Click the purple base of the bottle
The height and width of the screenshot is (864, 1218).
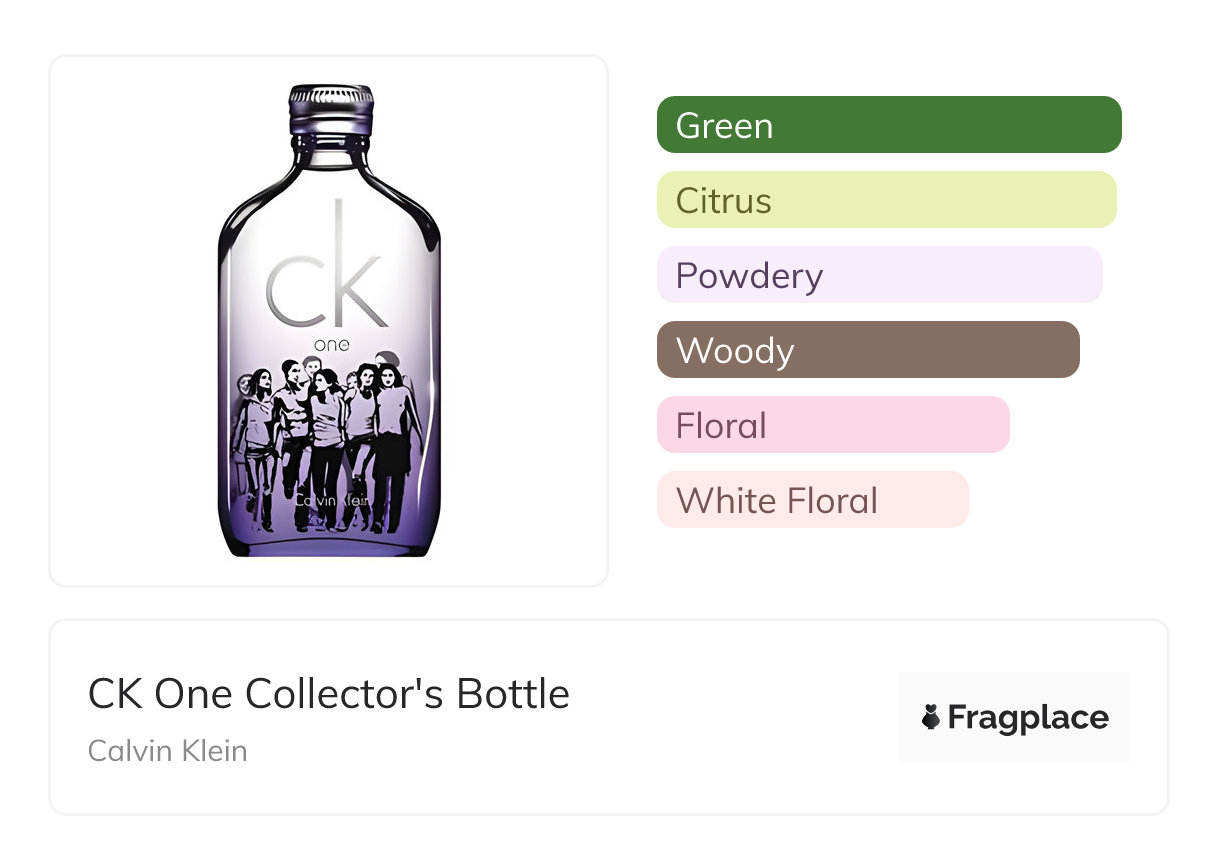(x=329, y=542)
